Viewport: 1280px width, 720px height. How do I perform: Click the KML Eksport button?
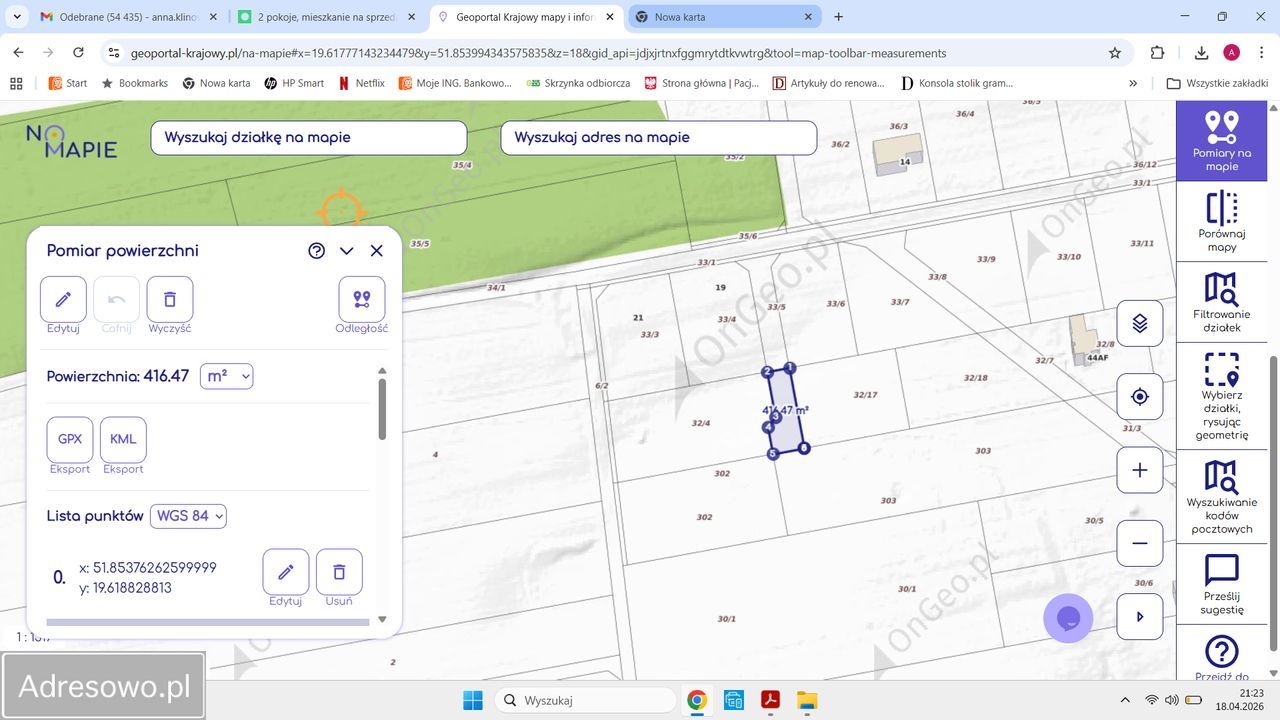pos(123,440)
